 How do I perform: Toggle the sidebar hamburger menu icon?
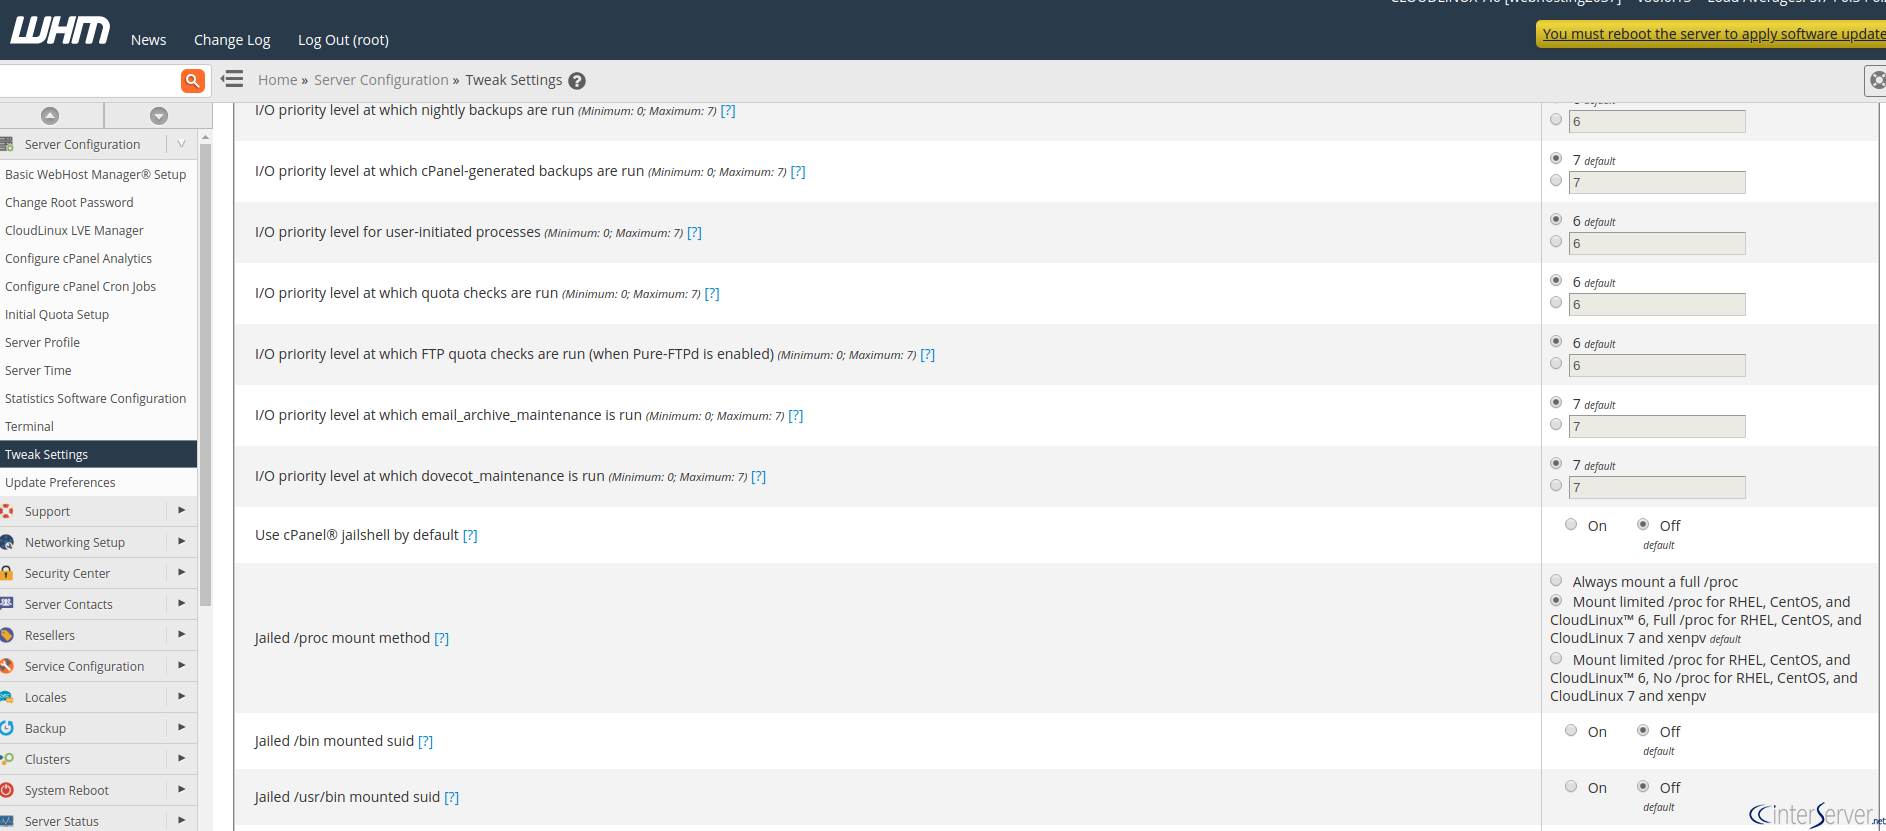[x=232, y=79]
